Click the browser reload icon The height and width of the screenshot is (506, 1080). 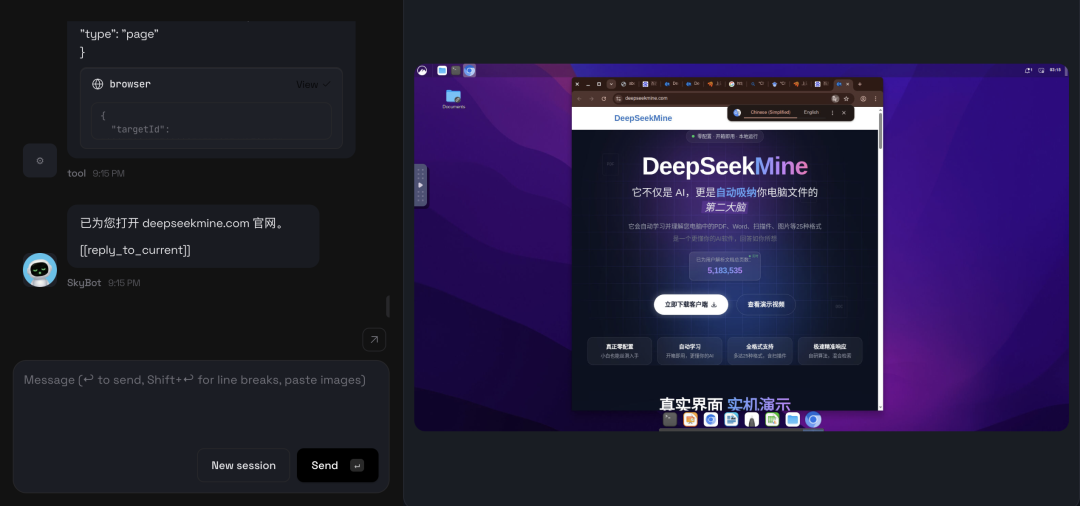[603, 99]
